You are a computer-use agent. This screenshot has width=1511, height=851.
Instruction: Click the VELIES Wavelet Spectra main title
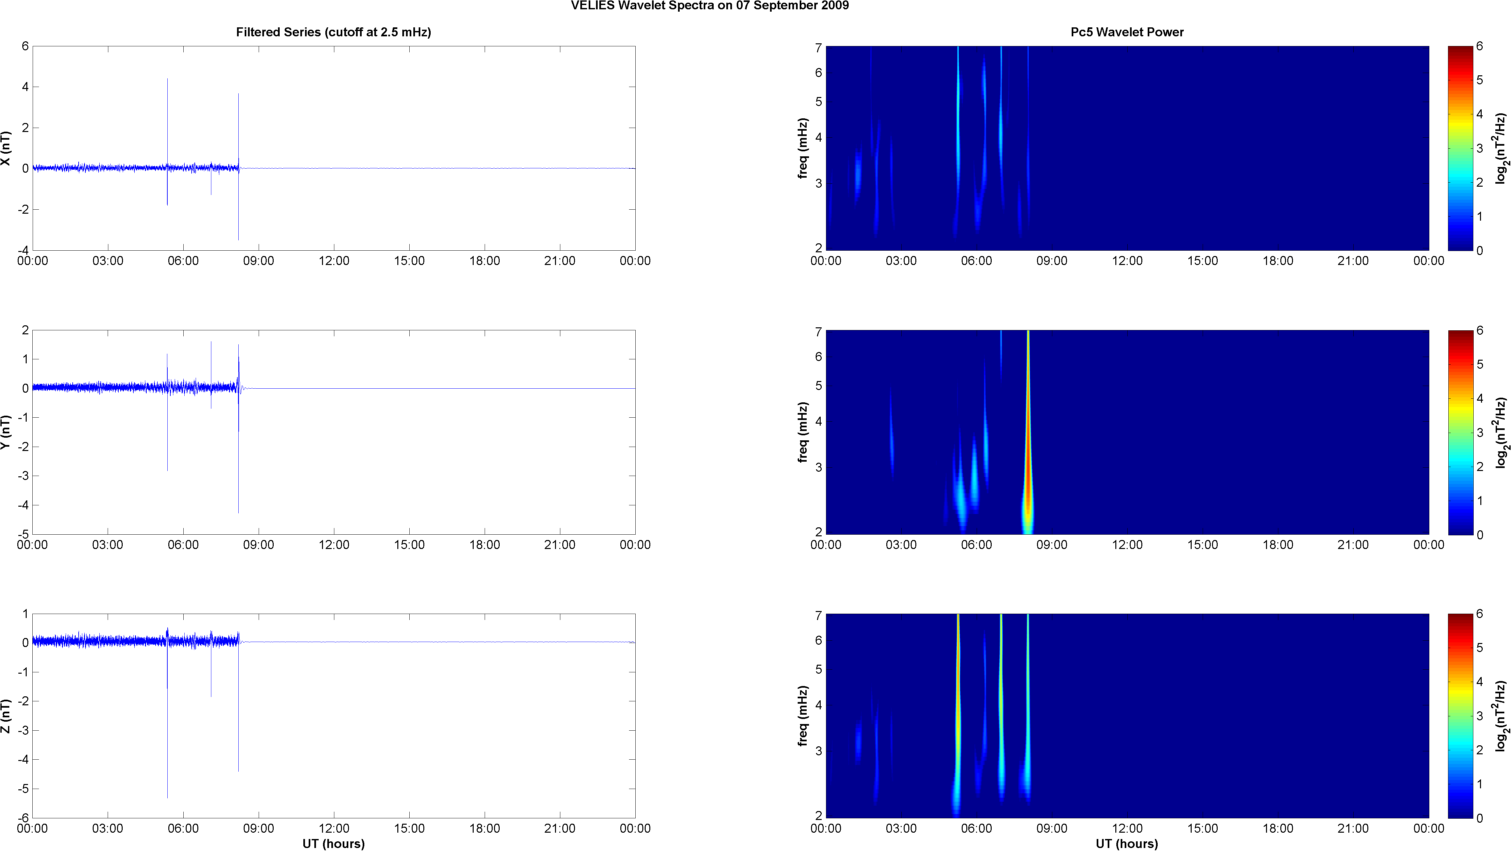pyautogui.click(x=710, y=6)
